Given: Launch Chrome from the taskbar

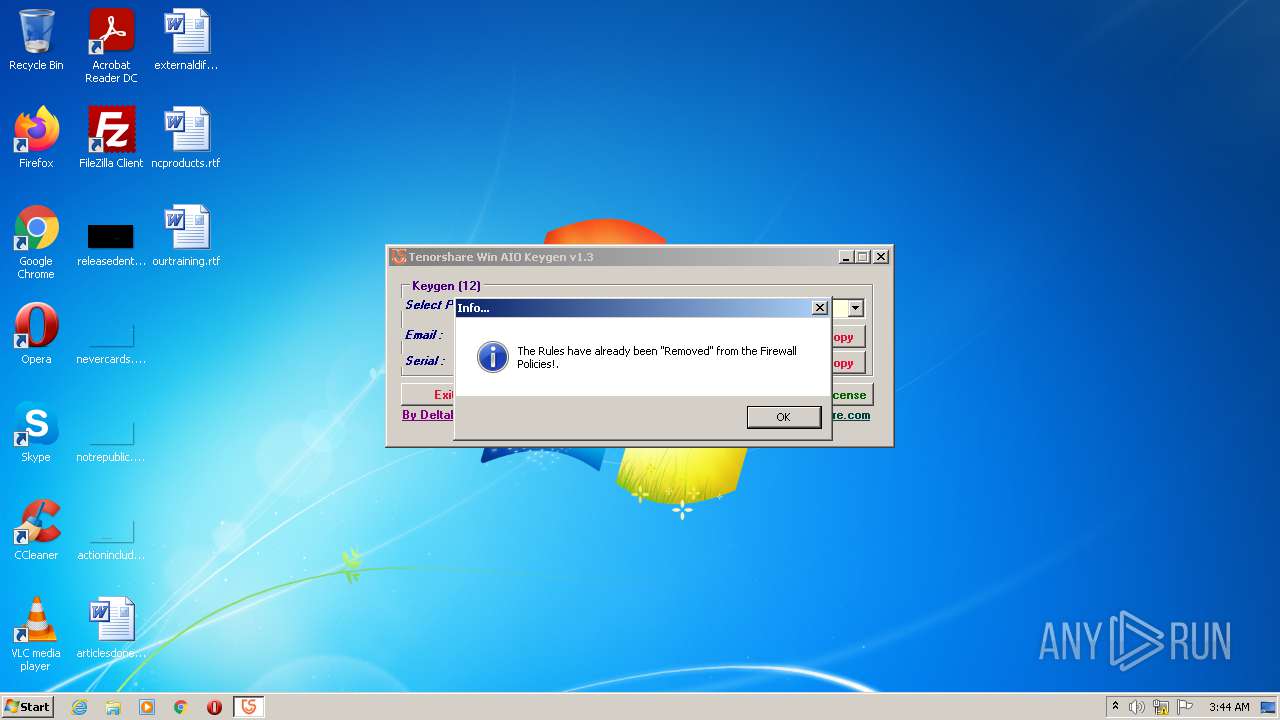Looking at the screenshot, I should pyautogui.click(x=181, y=707).
